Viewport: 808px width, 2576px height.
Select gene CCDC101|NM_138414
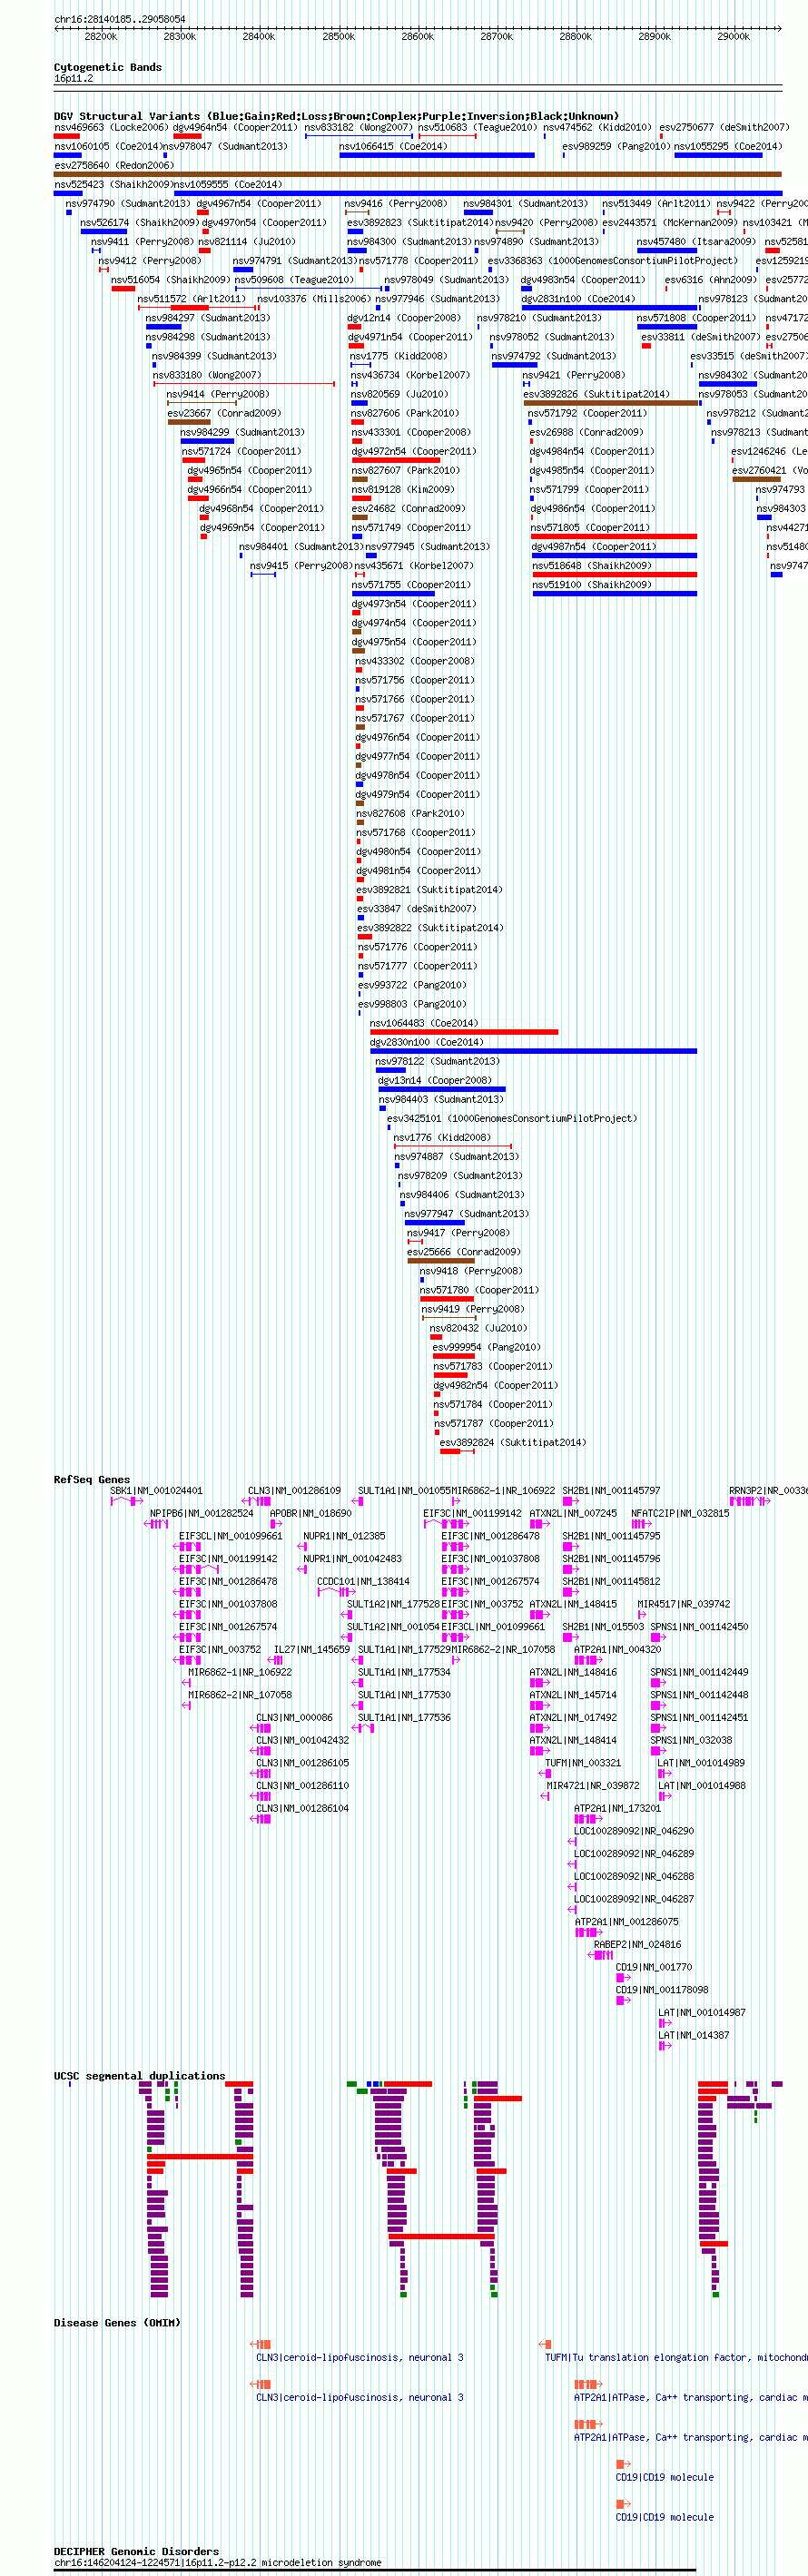point(363,1582)
